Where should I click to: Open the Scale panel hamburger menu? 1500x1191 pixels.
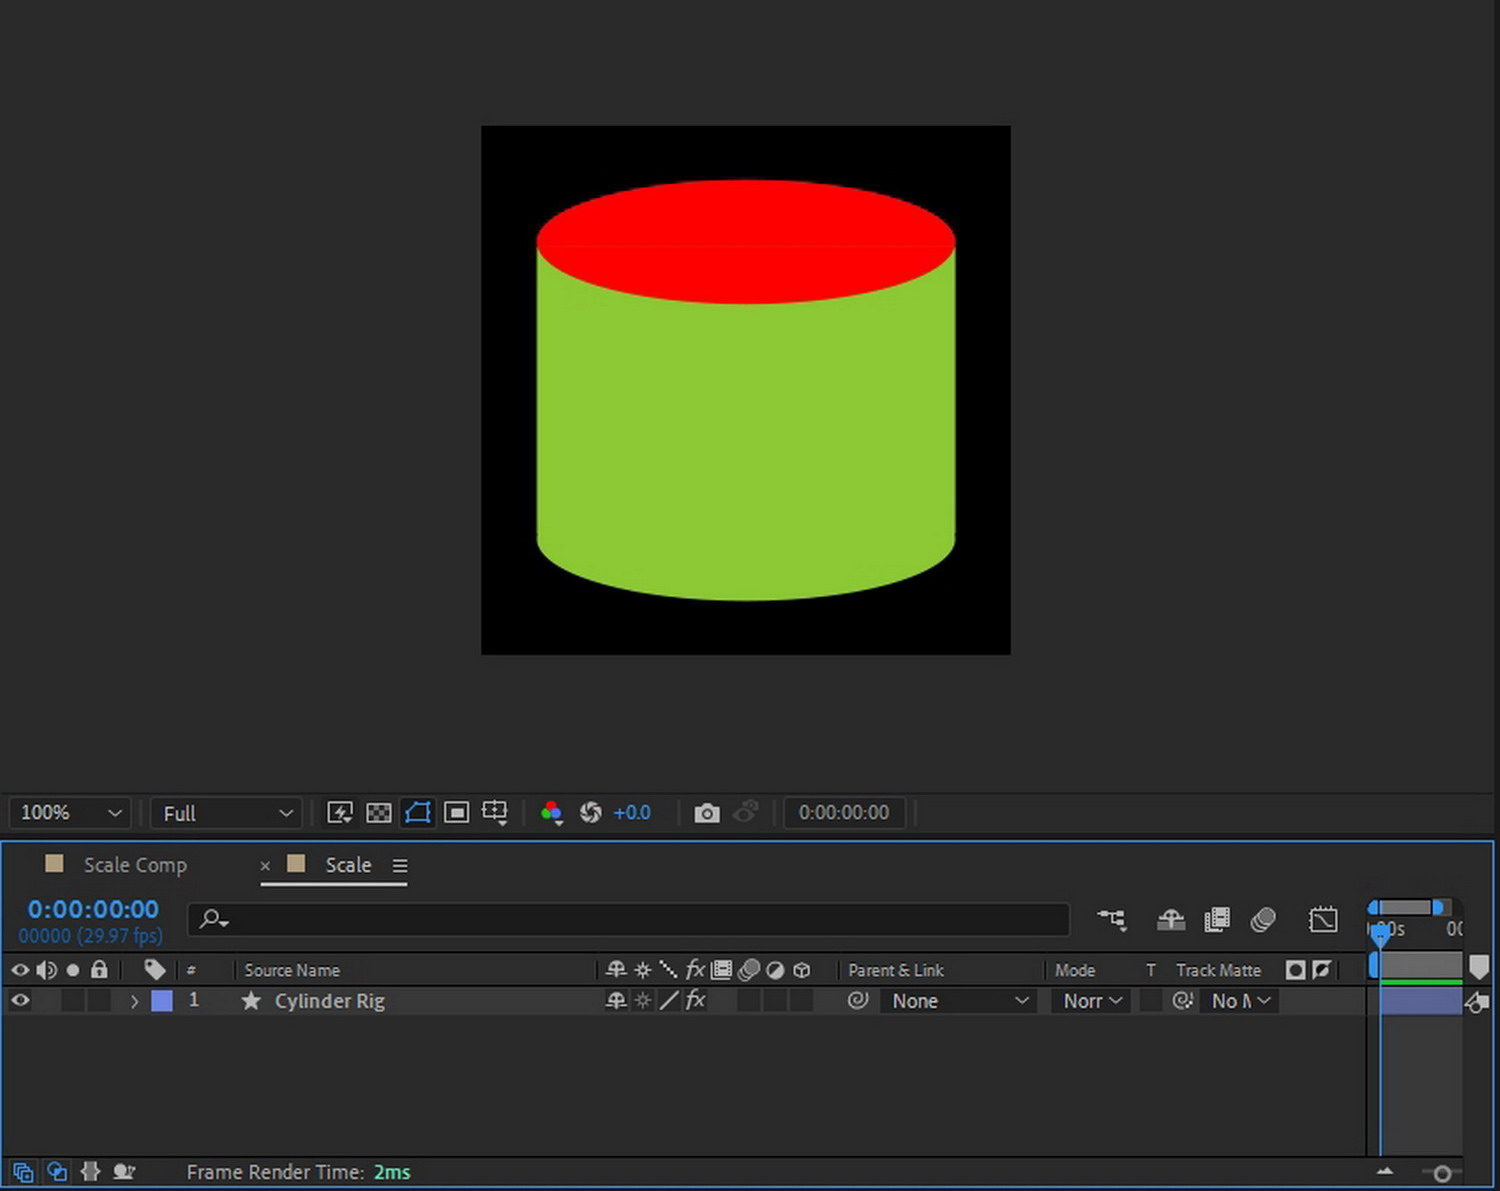[x=400, y=866]
